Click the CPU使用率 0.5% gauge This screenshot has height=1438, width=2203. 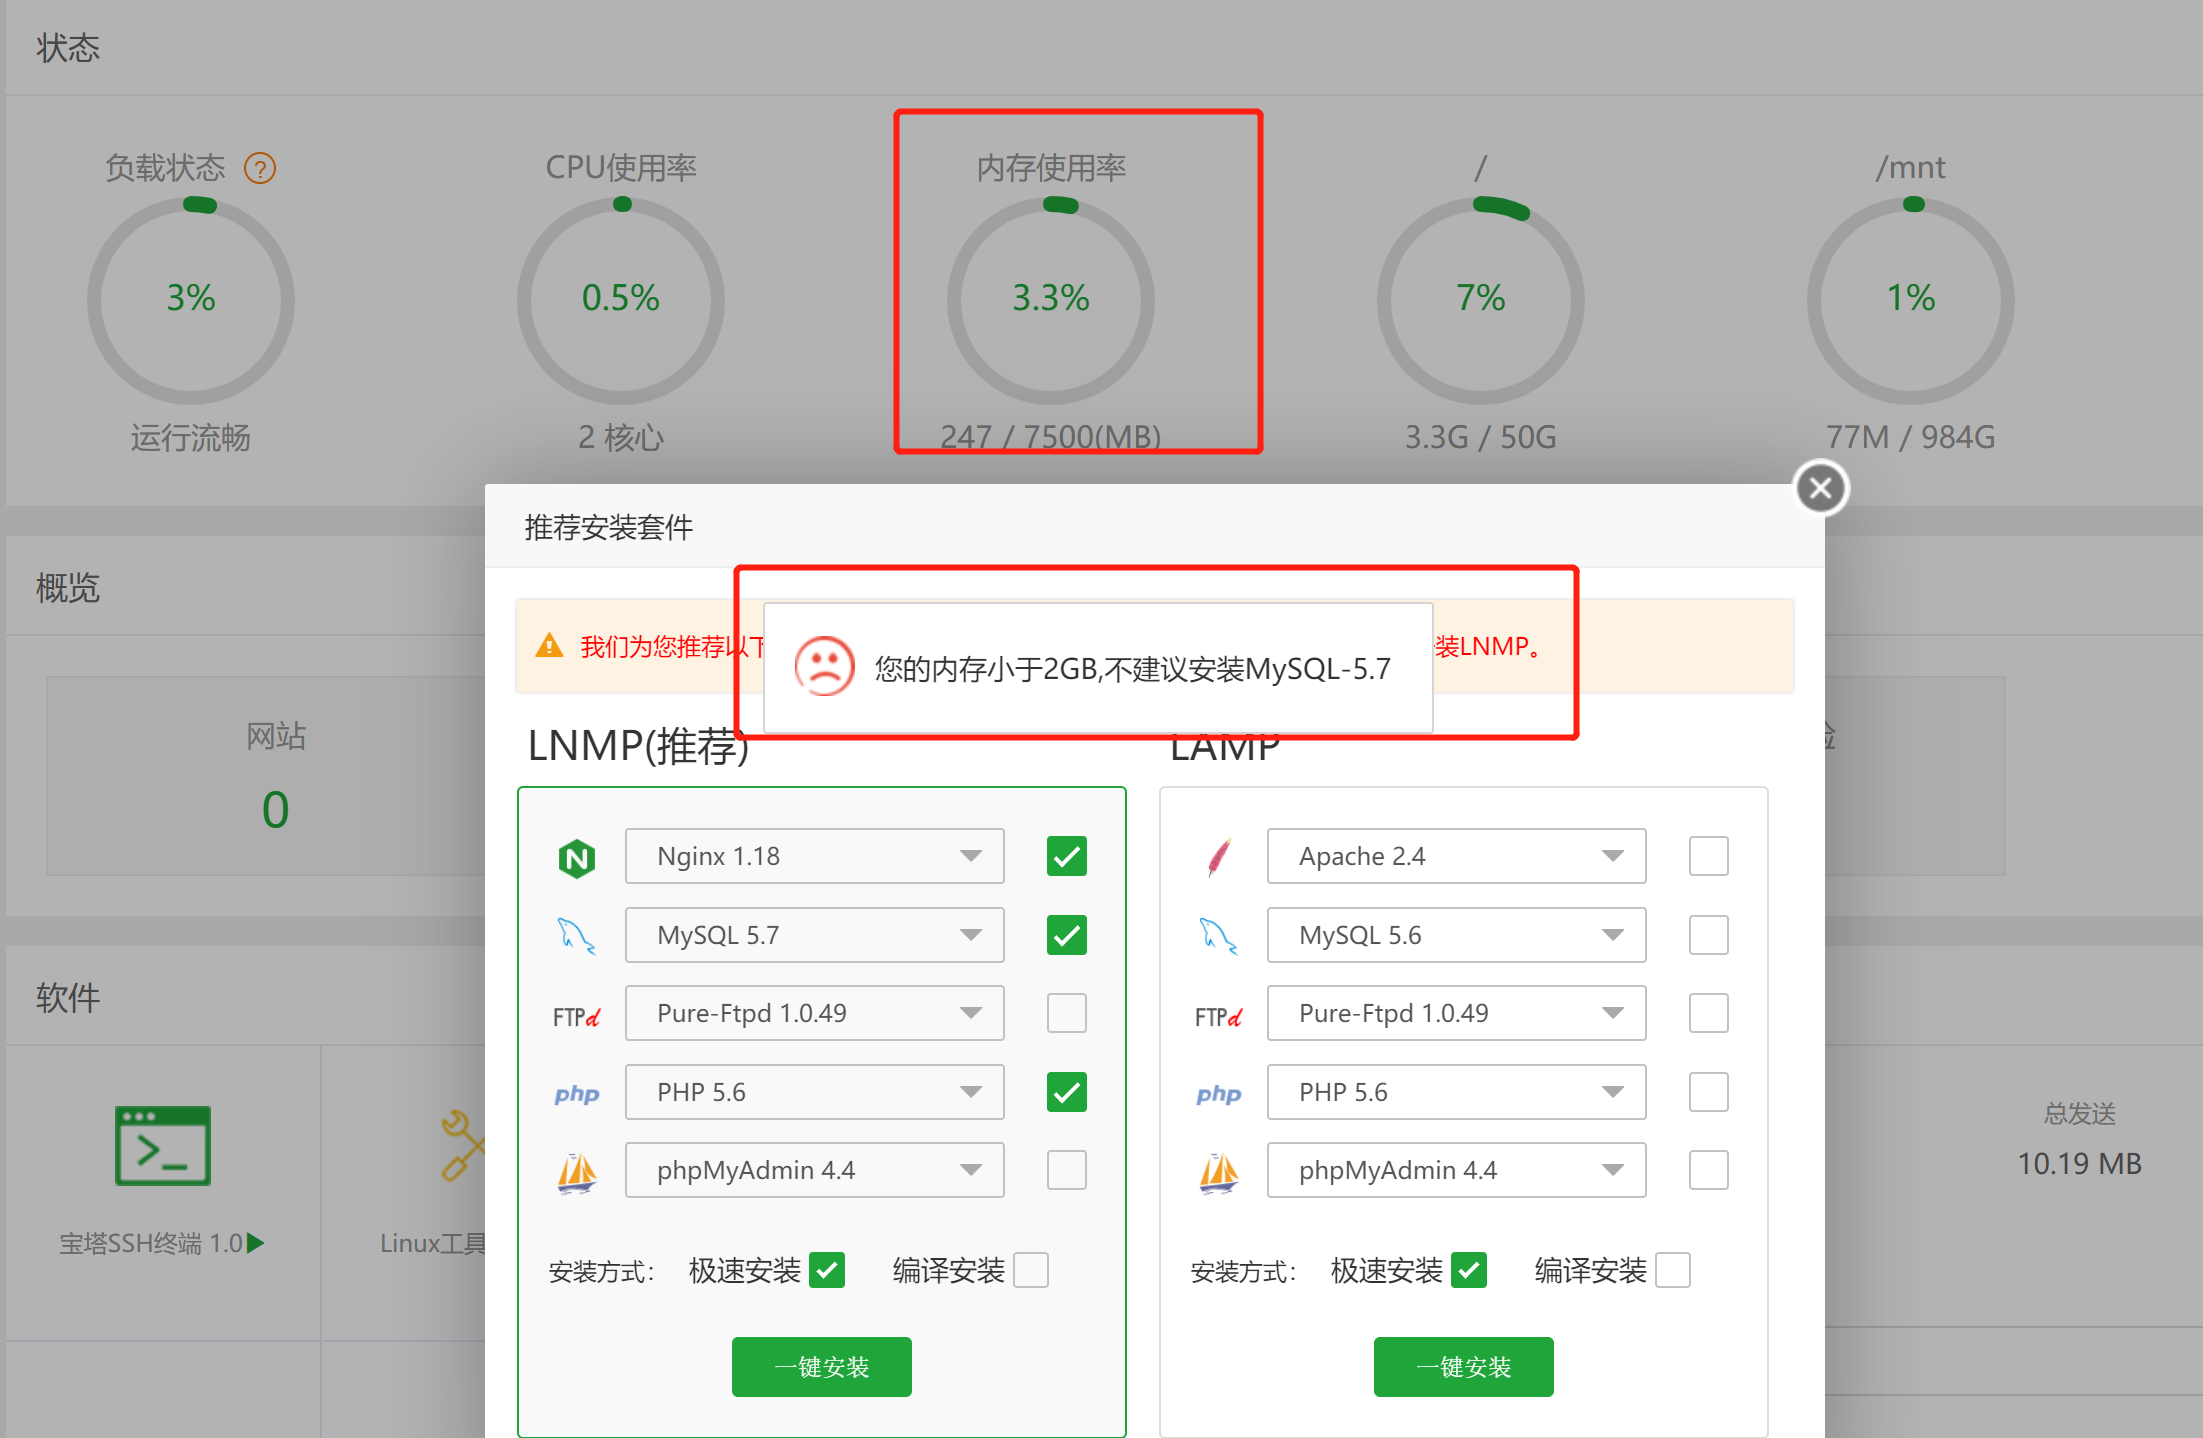(x=621, y=300)
